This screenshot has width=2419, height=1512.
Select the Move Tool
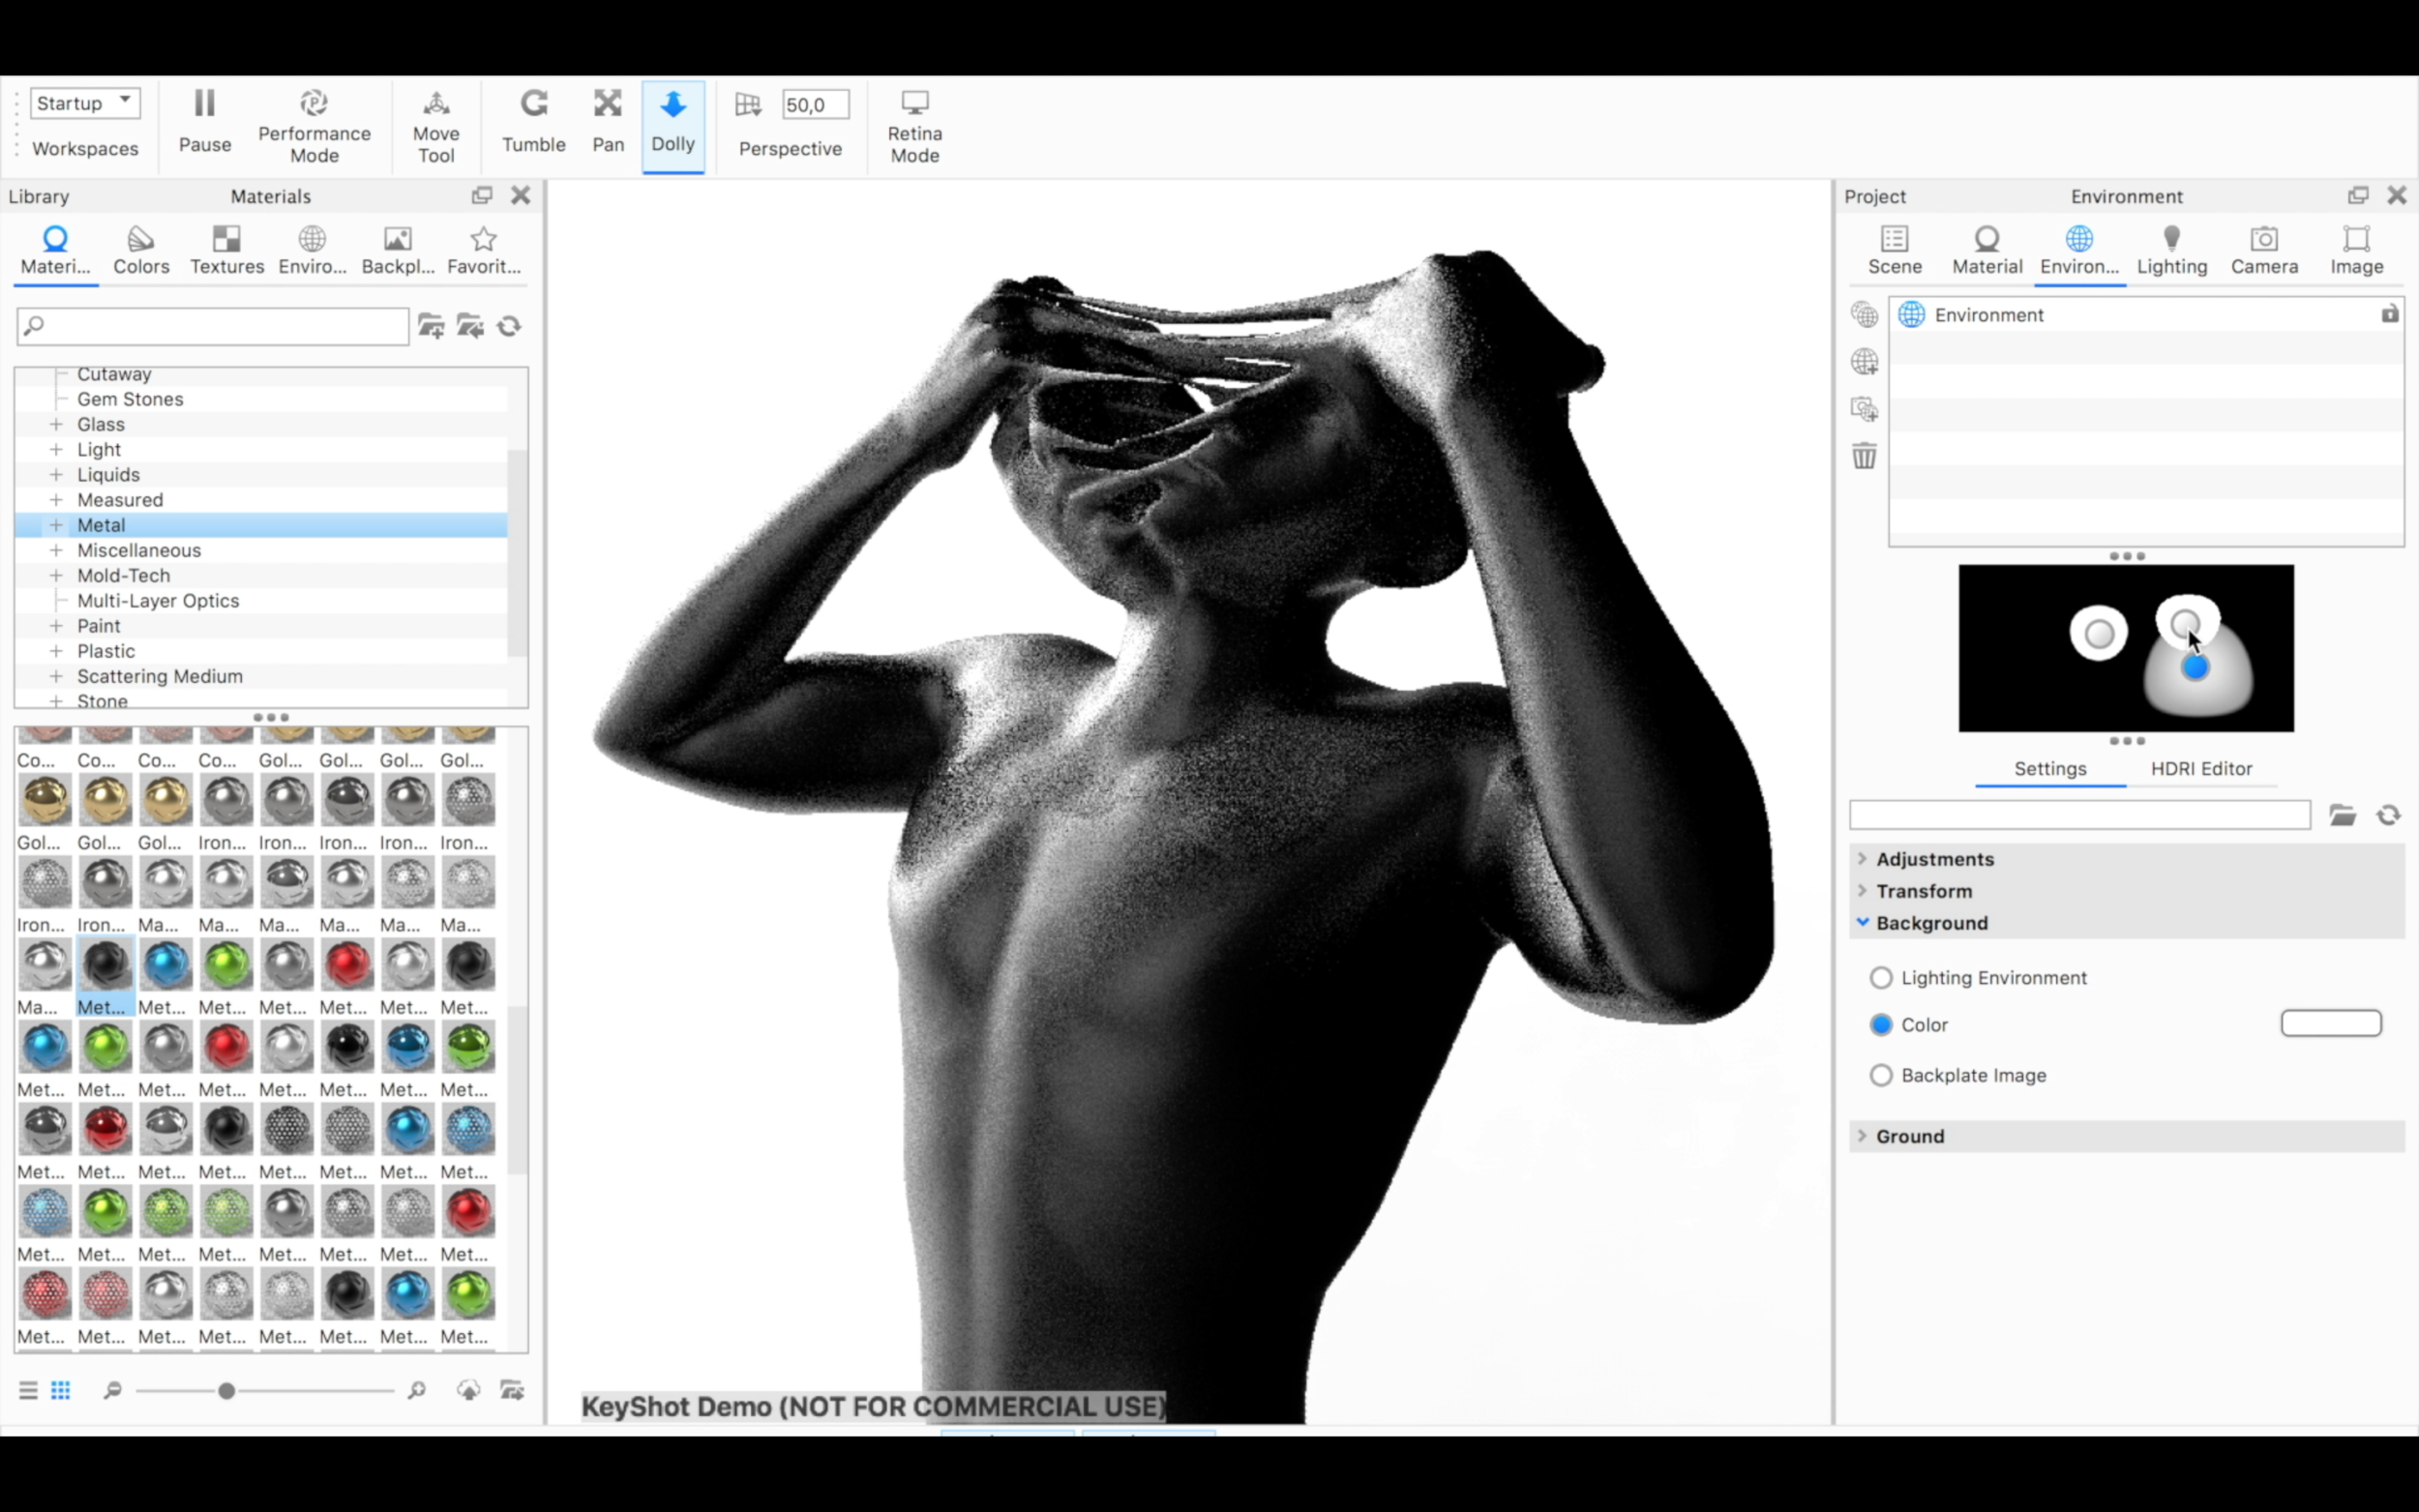click(x=436, y=125)
